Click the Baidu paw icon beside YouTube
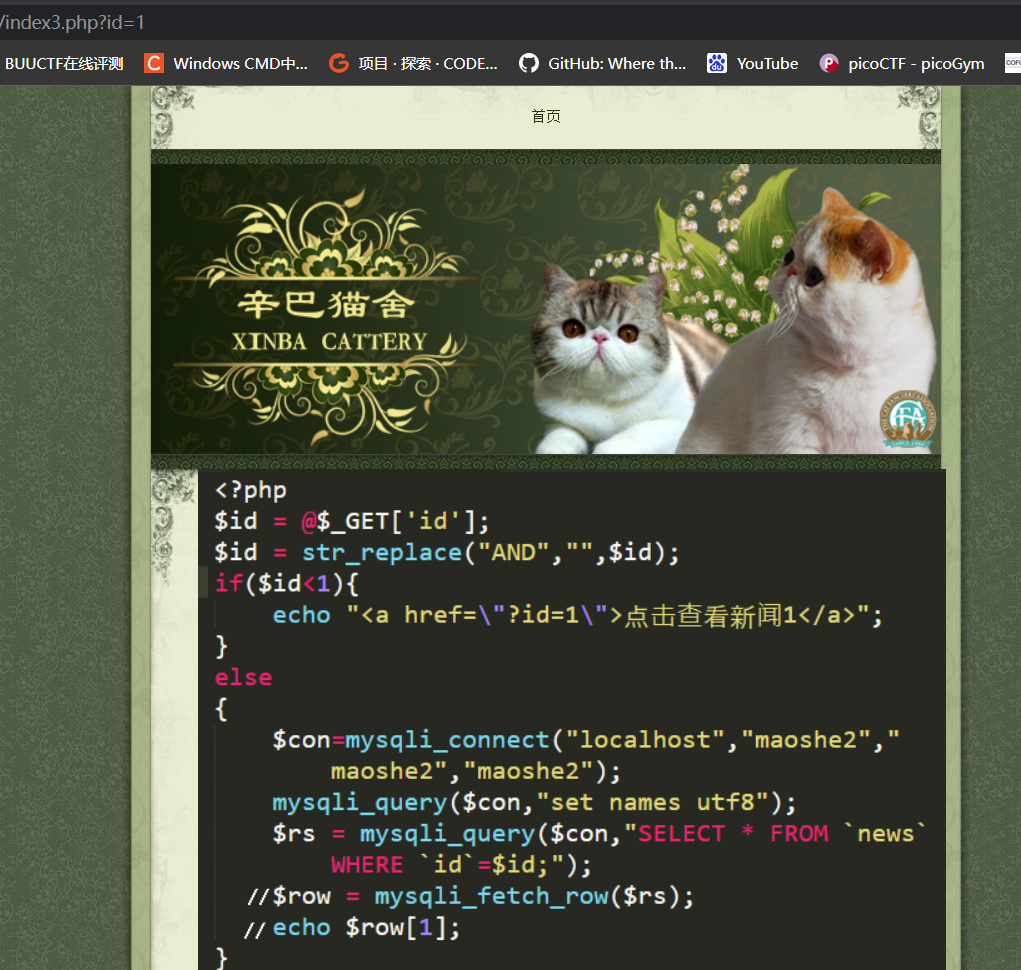This screenshot has width=1021, height=970. pos(717,63)
